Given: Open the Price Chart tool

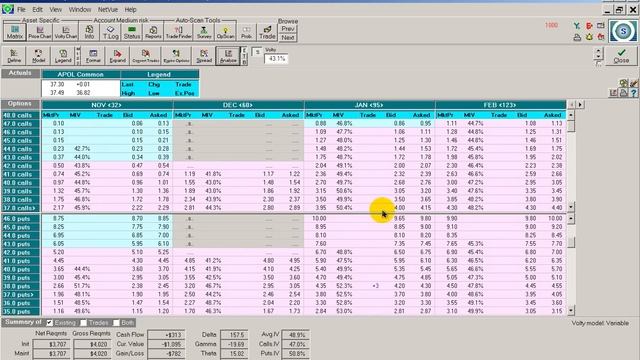Looking at the screenshot, I should pos(40,32).
